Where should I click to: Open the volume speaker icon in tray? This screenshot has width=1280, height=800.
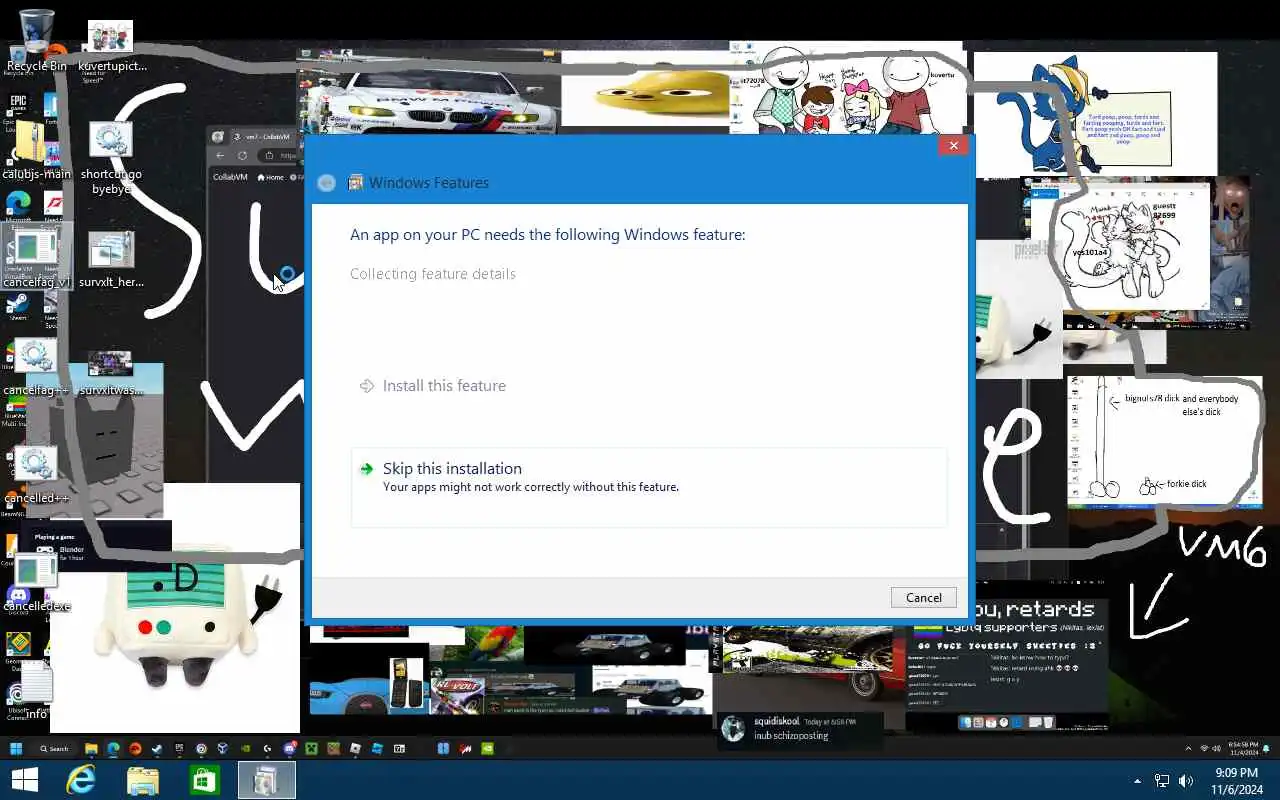1186,781
